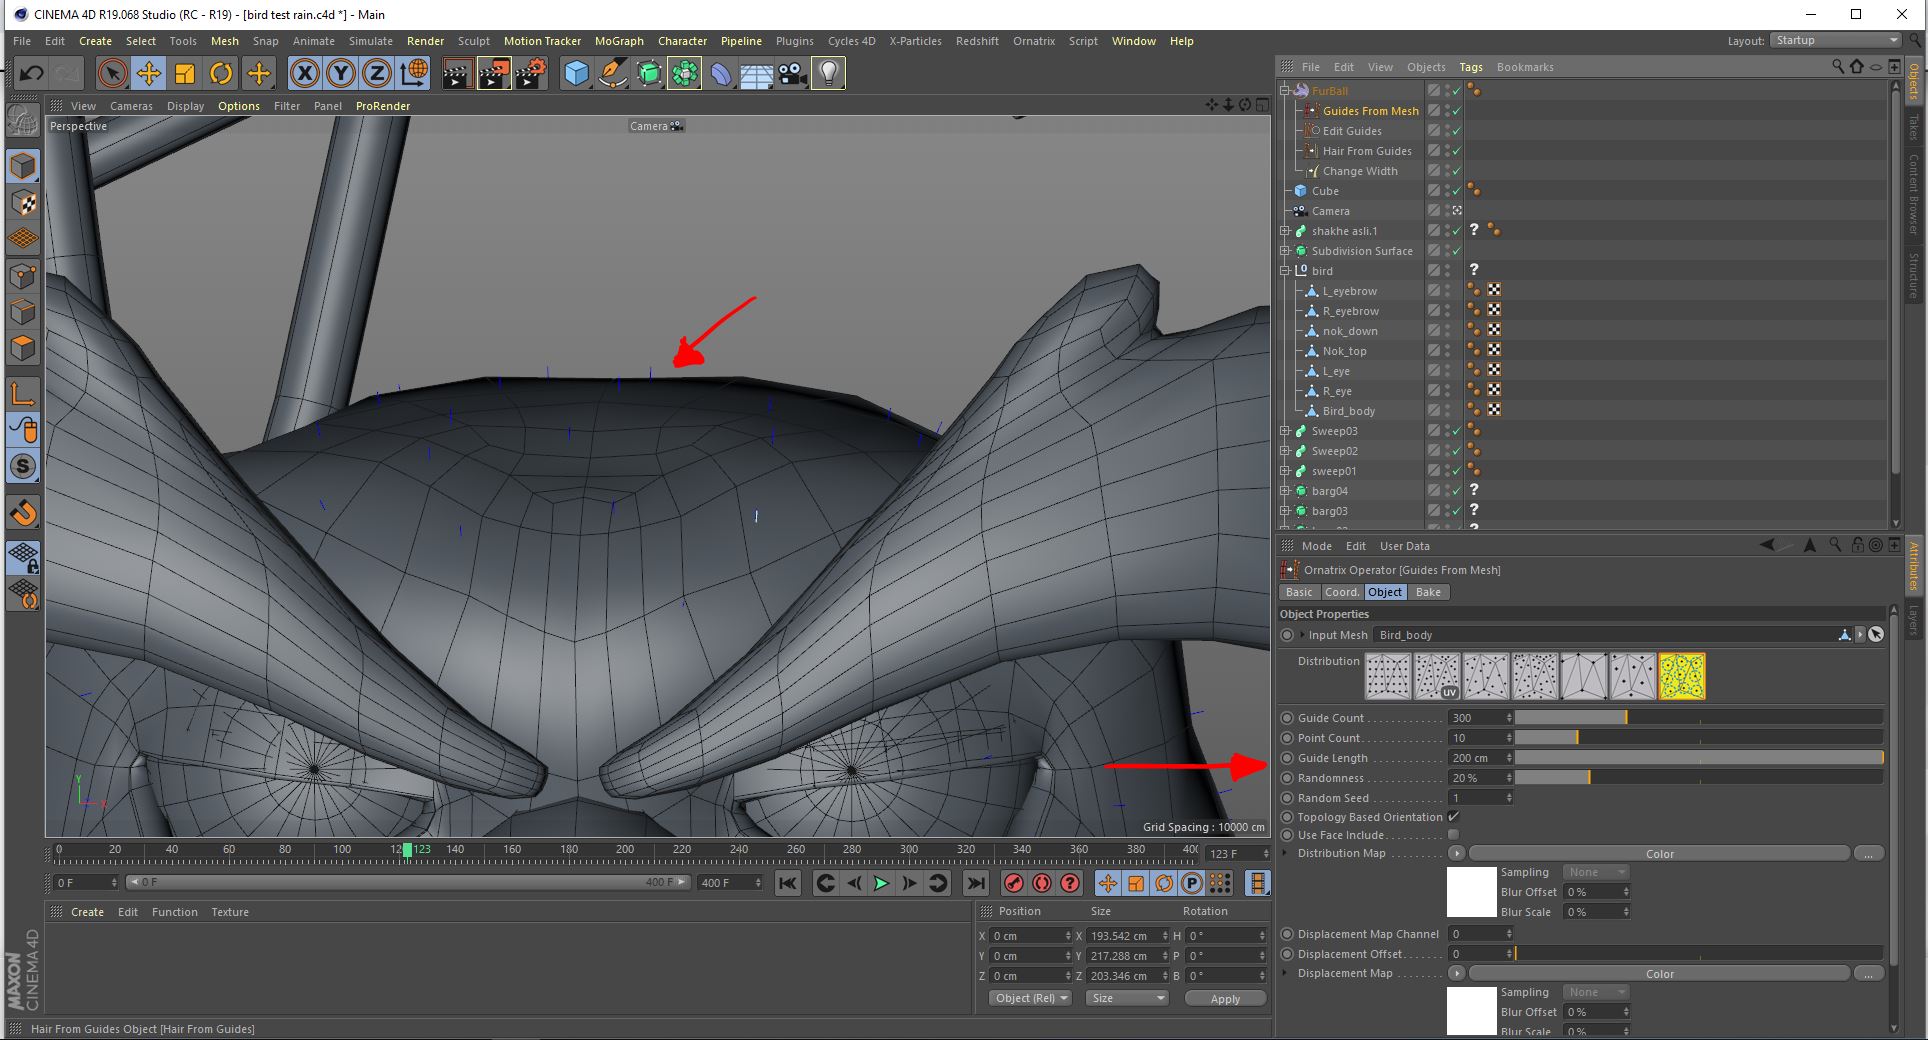The width and height of the screenshot is (1928, 1040).
Task: Select the Move tool in the toolbar
Action: (148, 73)
